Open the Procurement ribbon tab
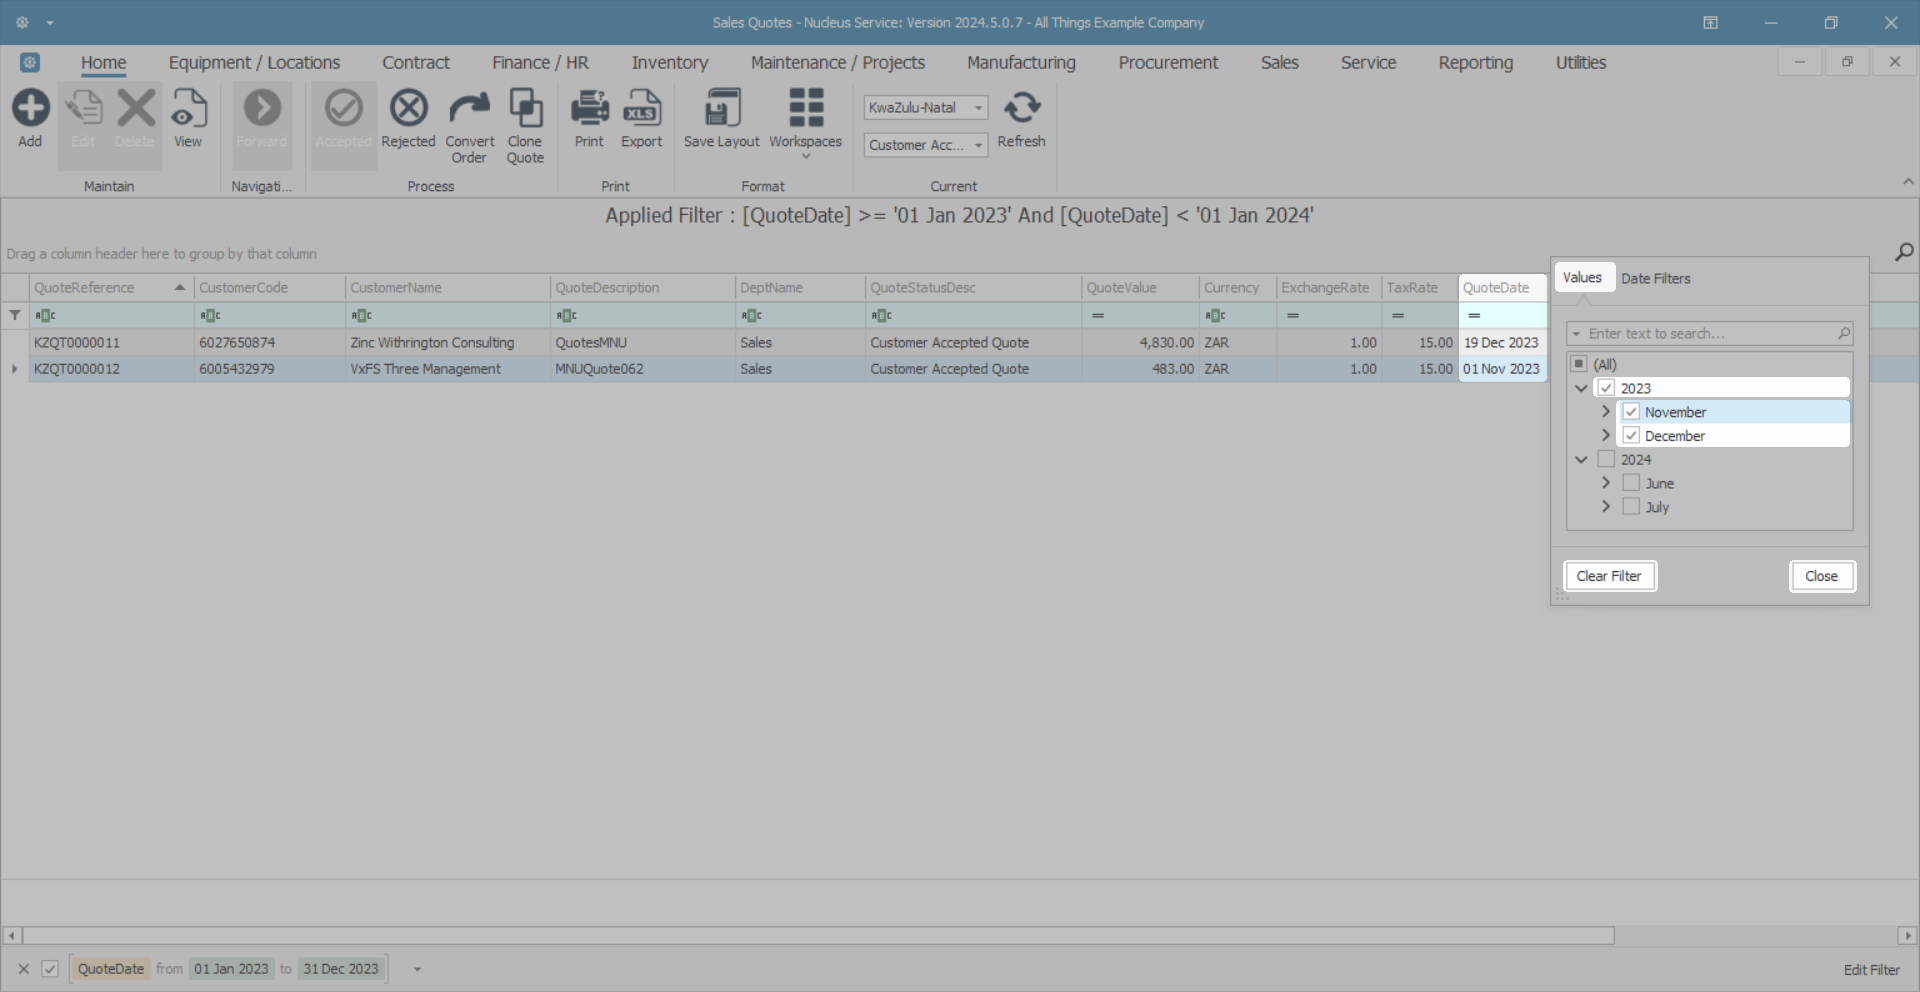The image size is (1920, 992). 1168,62
